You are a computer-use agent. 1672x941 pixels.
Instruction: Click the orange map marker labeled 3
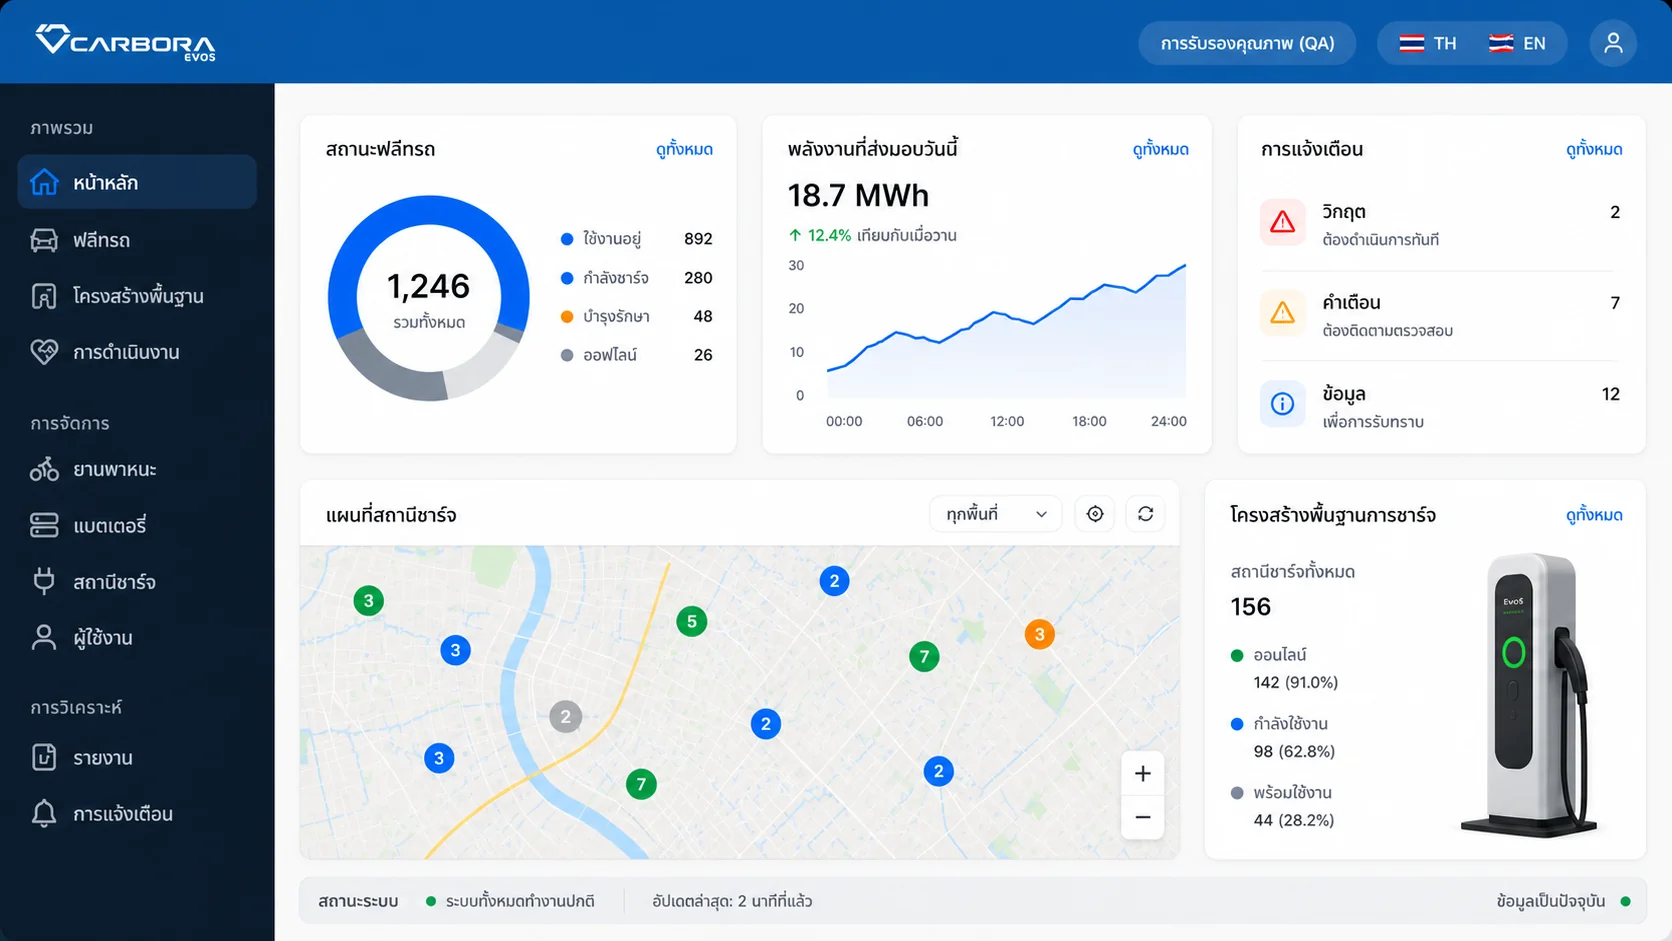(x=1039, y=634)
